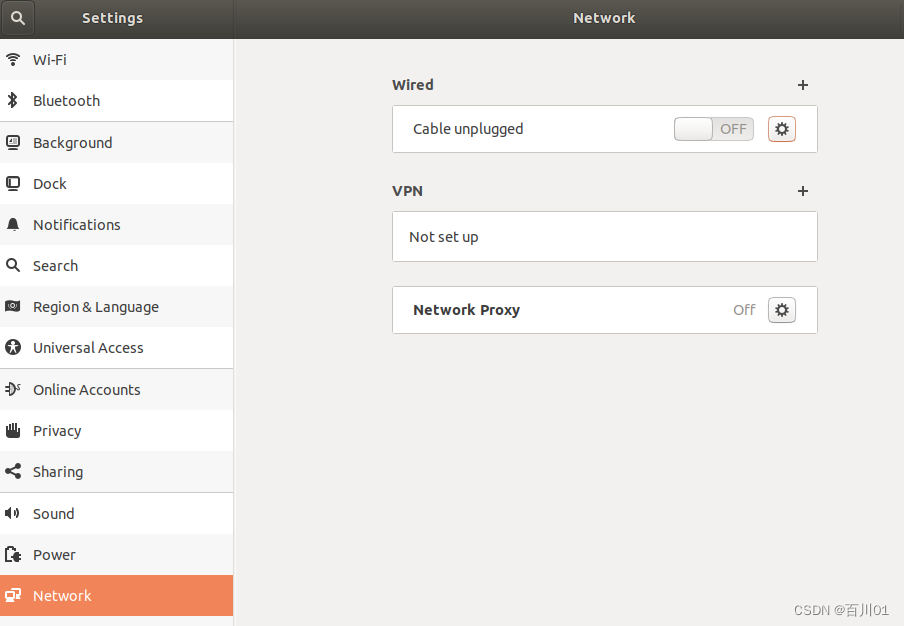This screenshot has height=626, width=904.
Task: Click the Power battery icon
Action: point(13,555)
